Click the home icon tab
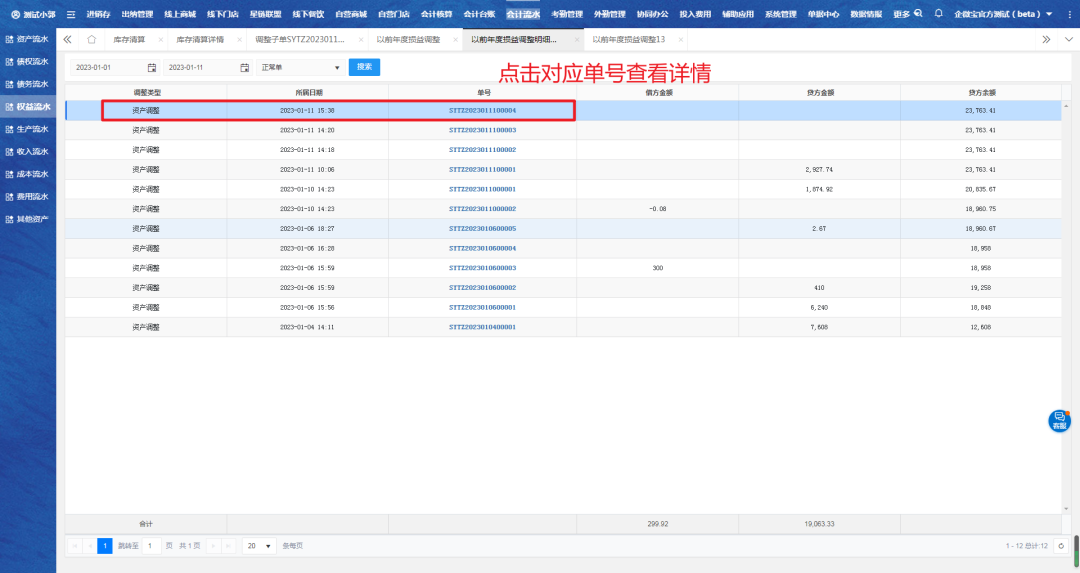1080x573 pixels. click(x=91, y=39)
